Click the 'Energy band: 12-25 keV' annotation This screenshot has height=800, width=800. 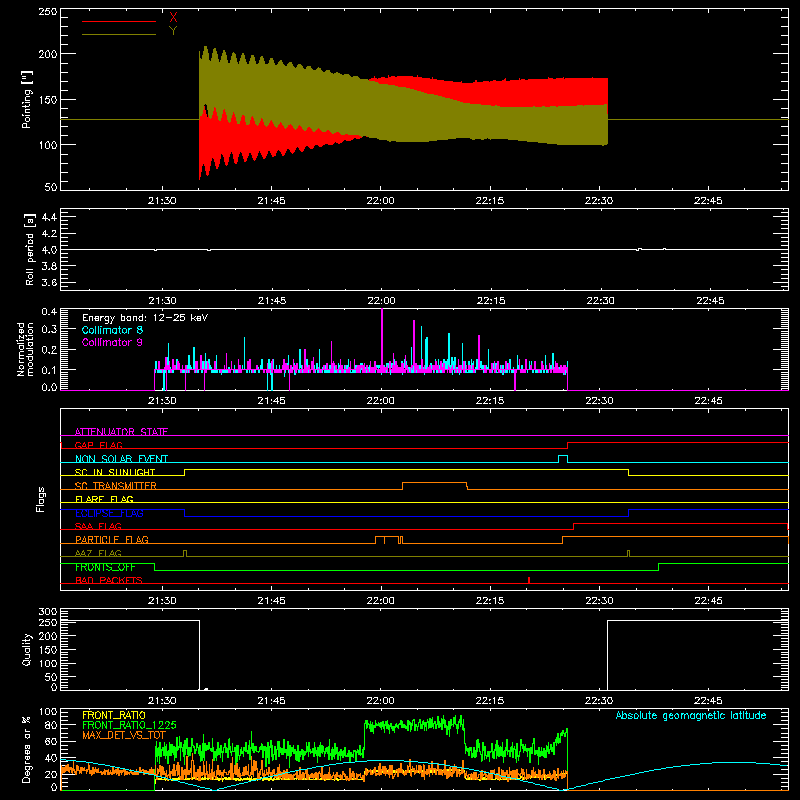pyautogui.click(x=145, y=318)
